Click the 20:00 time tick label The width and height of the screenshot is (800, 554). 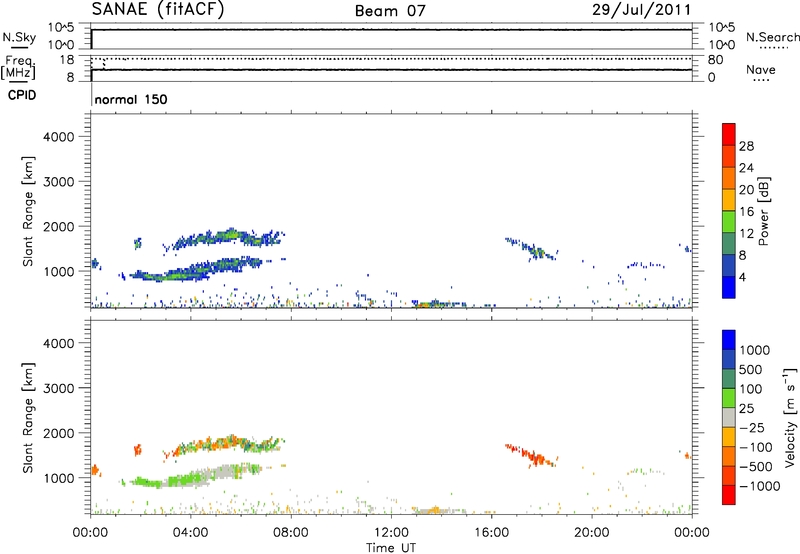tap(591, 533)
